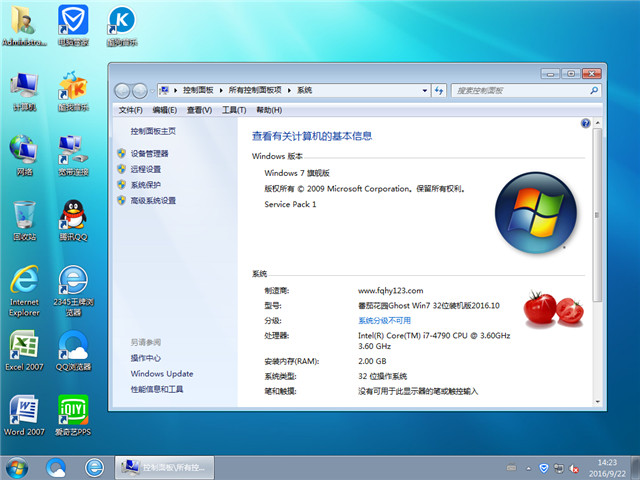Click the vertical scrollbar thumb
The image size is (640, 480).
tap(597, 215)
